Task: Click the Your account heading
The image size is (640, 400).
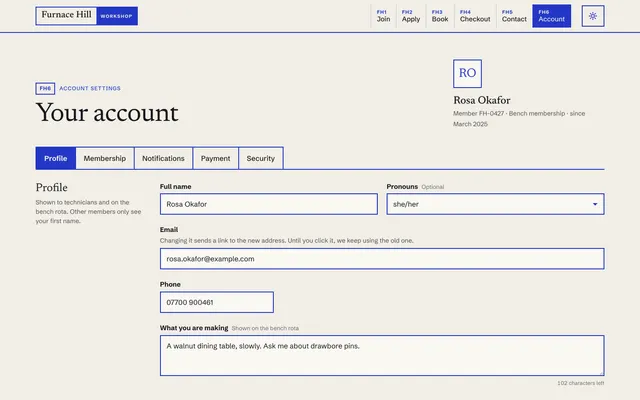Action: pos(107,113)
